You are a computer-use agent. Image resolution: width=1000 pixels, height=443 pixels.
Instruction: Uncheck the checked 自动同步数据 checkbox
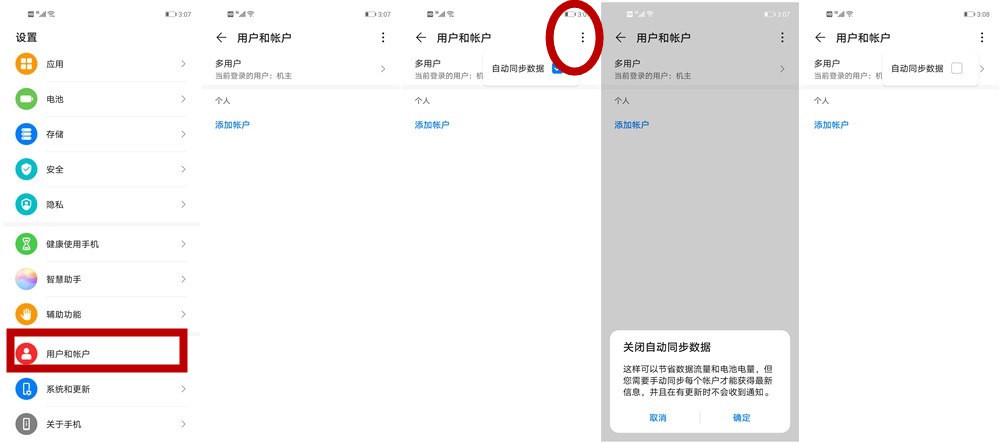[x=557, y=68]
